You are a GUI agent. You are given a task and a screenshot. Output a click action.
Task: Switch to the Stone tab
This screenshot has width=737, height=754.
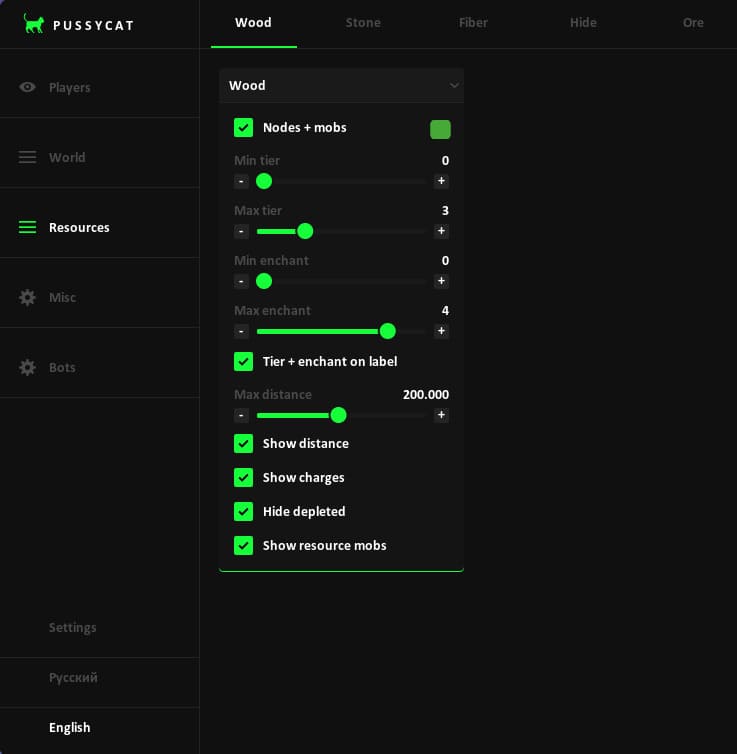pos(363,23)
